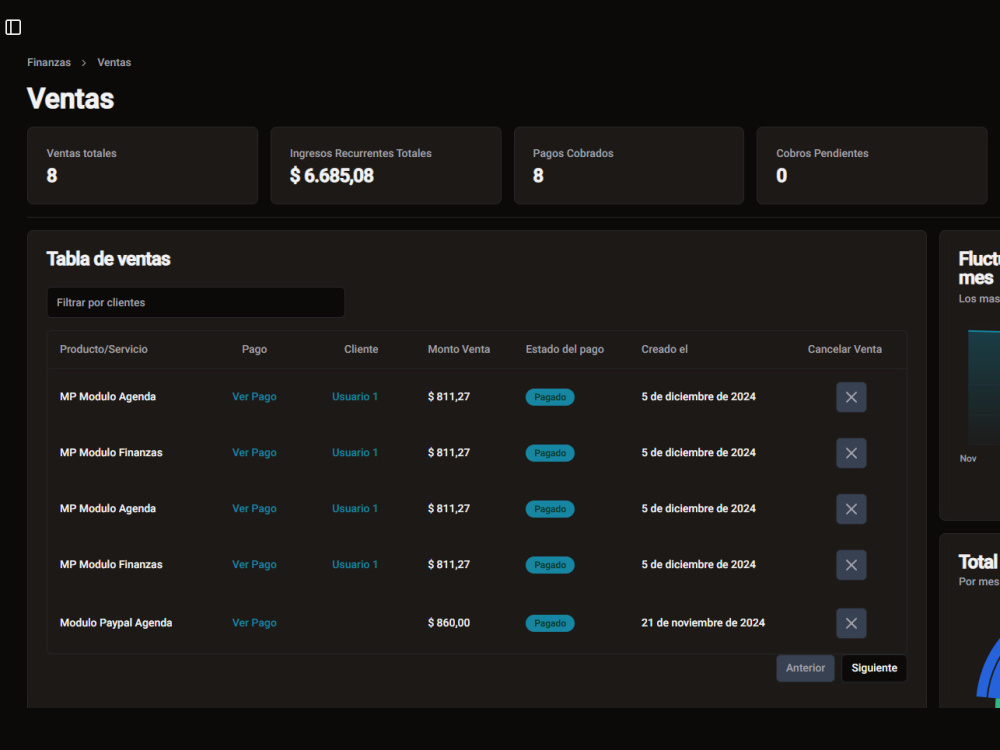Select the Ventas totales card
Screen dimensions: 1000x750
tap(142, 166)
